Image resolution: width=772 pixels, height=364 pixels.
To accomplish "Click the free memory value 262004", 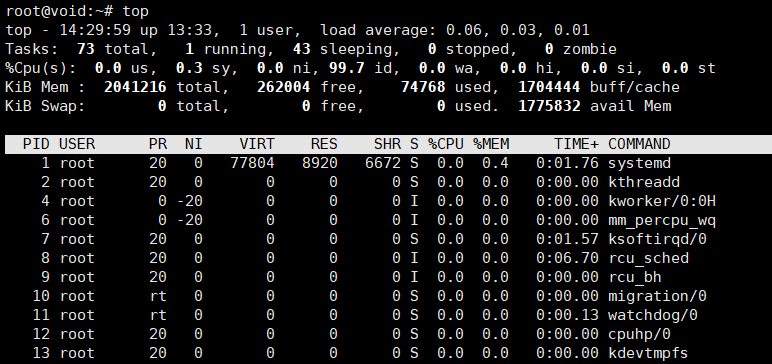I will click(284, 87).
